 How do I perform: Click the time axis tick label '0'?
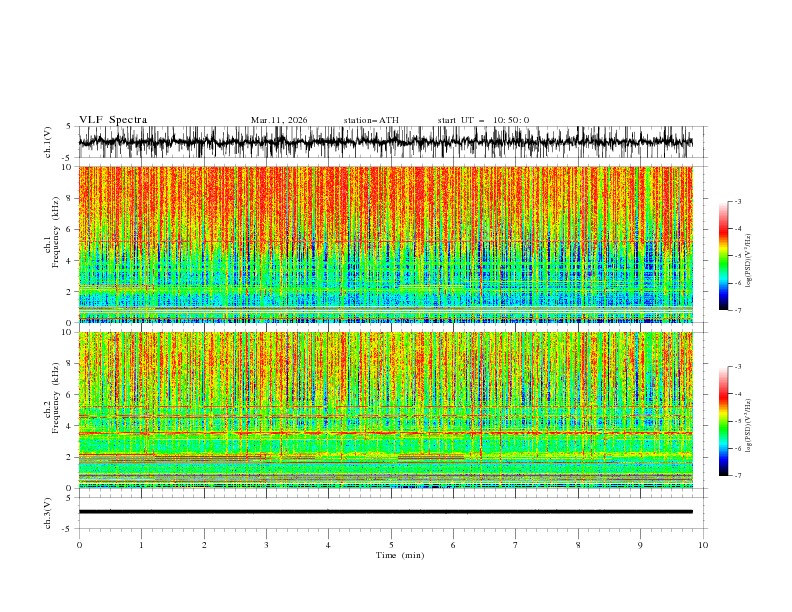(x=79, y=545)
